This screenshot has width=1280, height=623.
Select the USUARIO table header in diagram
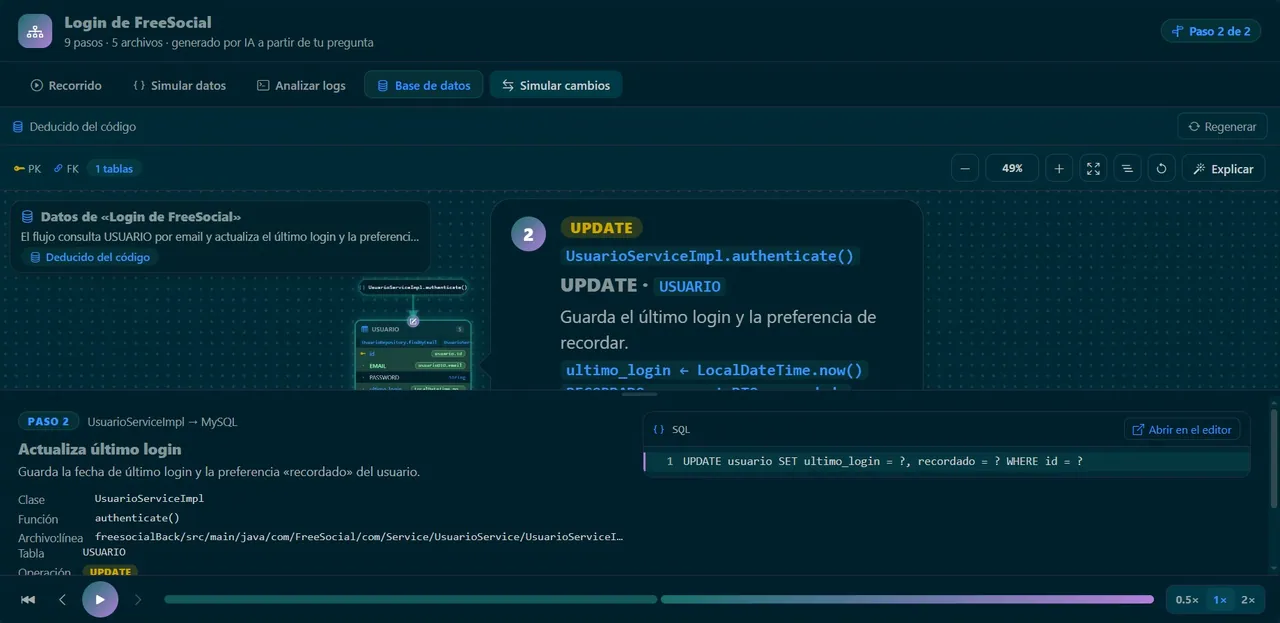click(x=412, y=329)
